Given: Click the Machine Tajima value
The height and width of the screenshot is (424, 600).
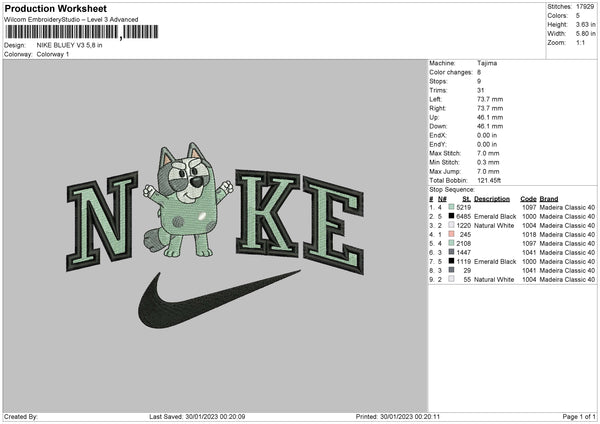Looking at the screenshot, I should click(x=487, y=63).
